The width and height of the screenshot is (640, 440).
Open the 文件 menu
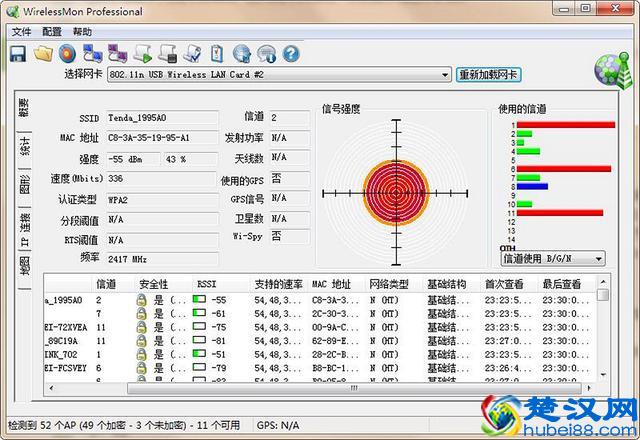[x=21, y=32]
